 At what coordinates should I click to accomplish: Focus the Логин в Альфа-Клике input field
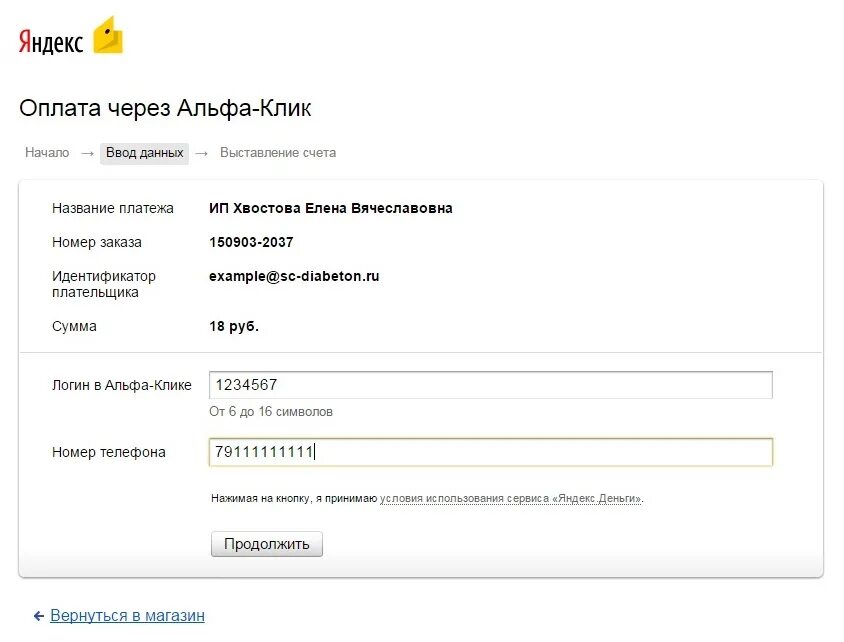490,385
